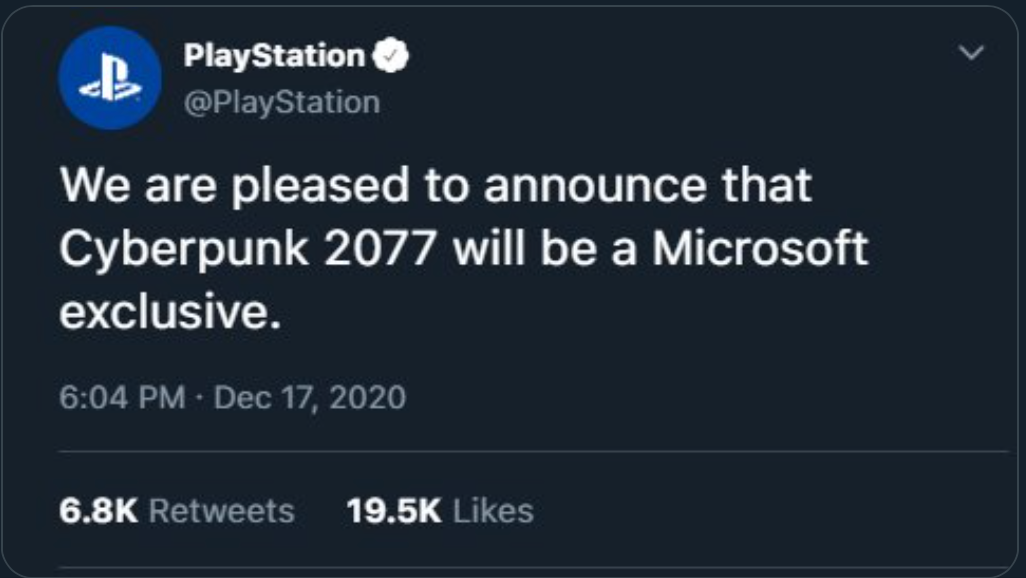Image resolution: width=1026 pixels, height=578 pixels.
Task: Click the @PlayStation handle
Action: pyautogui.click(x=282, y=103)
